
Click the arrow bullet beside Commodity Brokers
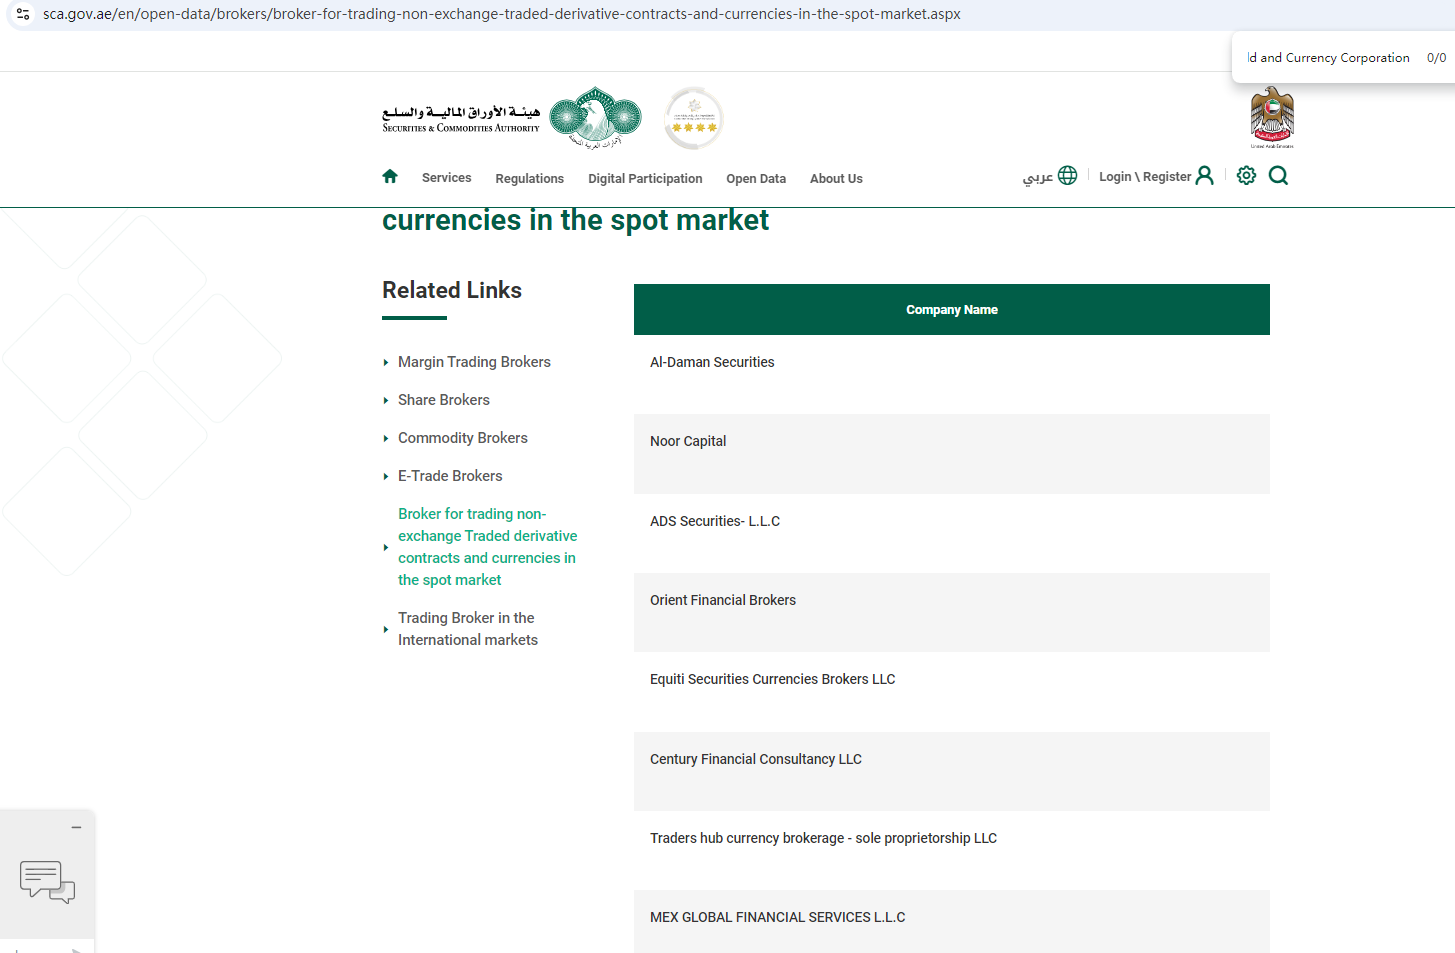tap(386, 439)
